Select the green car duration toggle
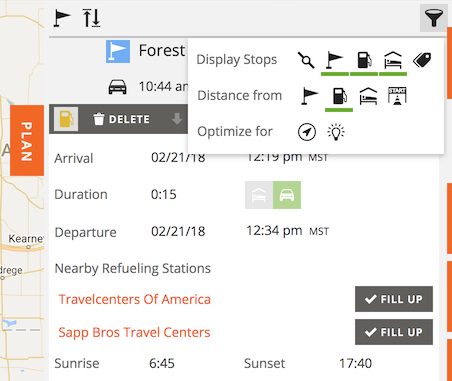This screenshot has height=381, width=452. point(287,195)
